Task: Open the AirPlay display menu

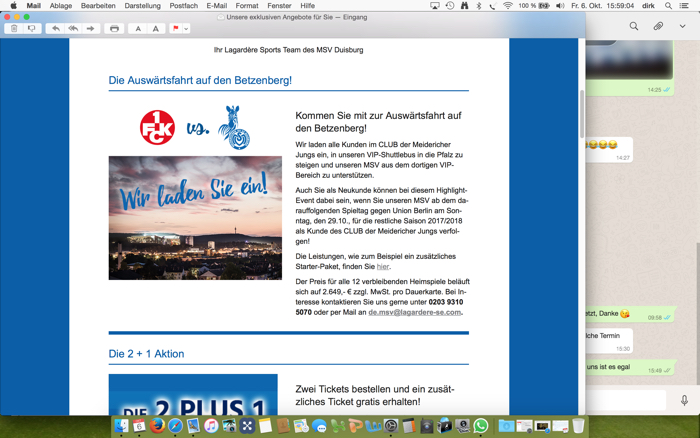Action: (435, 6)
